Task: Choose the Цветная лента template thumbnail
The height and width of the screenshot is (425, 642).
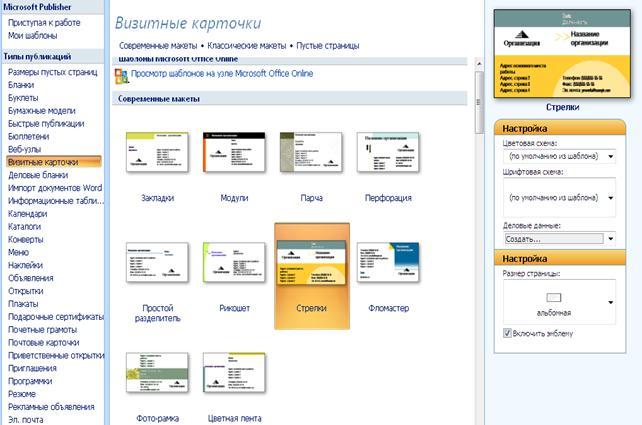Action: (234, 373)
